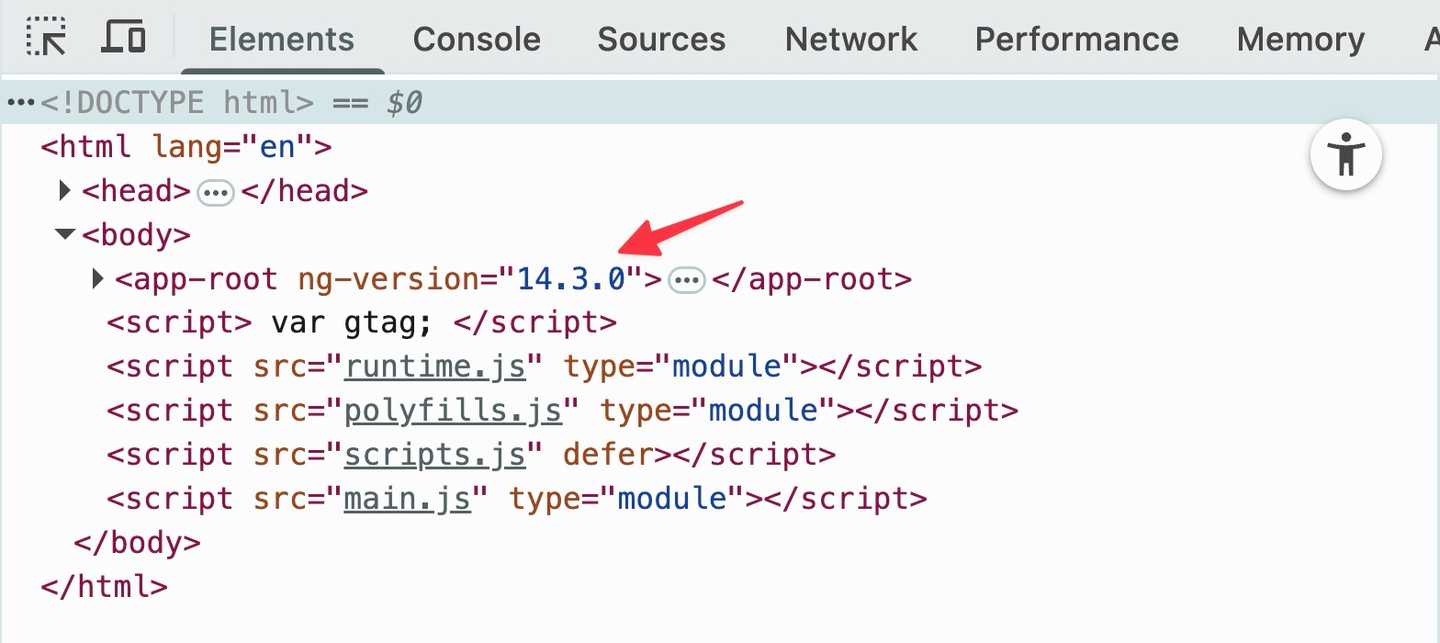Switch to the Network tab
The image size is (1440, 643).
[x=851, y=39]
